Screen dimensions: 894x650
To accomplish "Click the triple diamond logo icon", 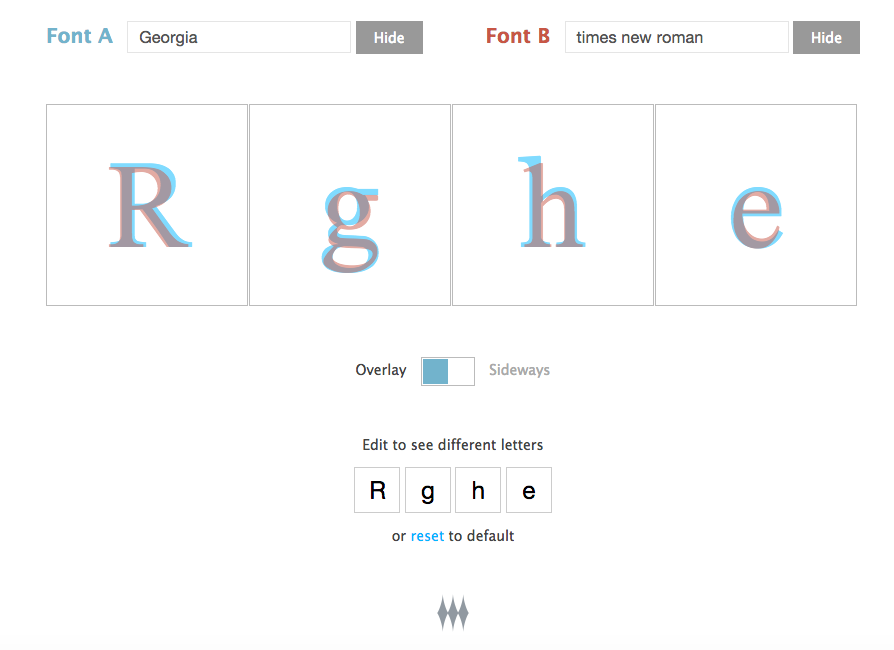I will (x=453, y=613).
